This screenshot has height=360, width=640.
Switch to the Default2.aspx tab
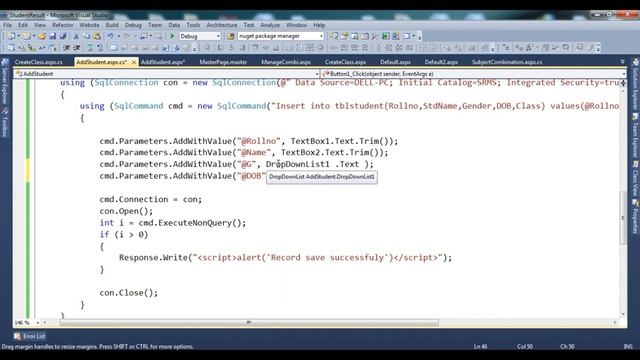pyautogui.click(x=441, y=62)
